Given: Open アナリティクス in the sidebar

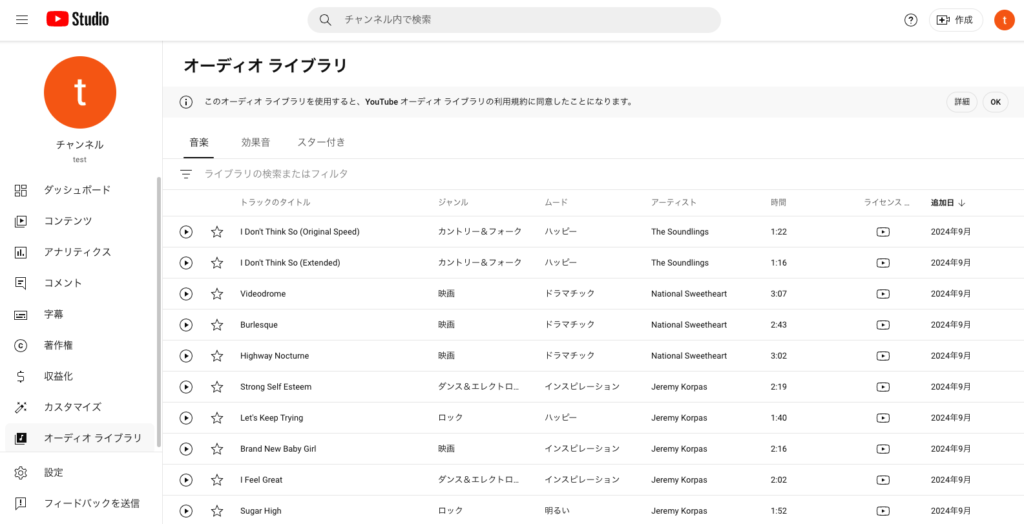Looking at the screenshot, I should pos(78,252).
